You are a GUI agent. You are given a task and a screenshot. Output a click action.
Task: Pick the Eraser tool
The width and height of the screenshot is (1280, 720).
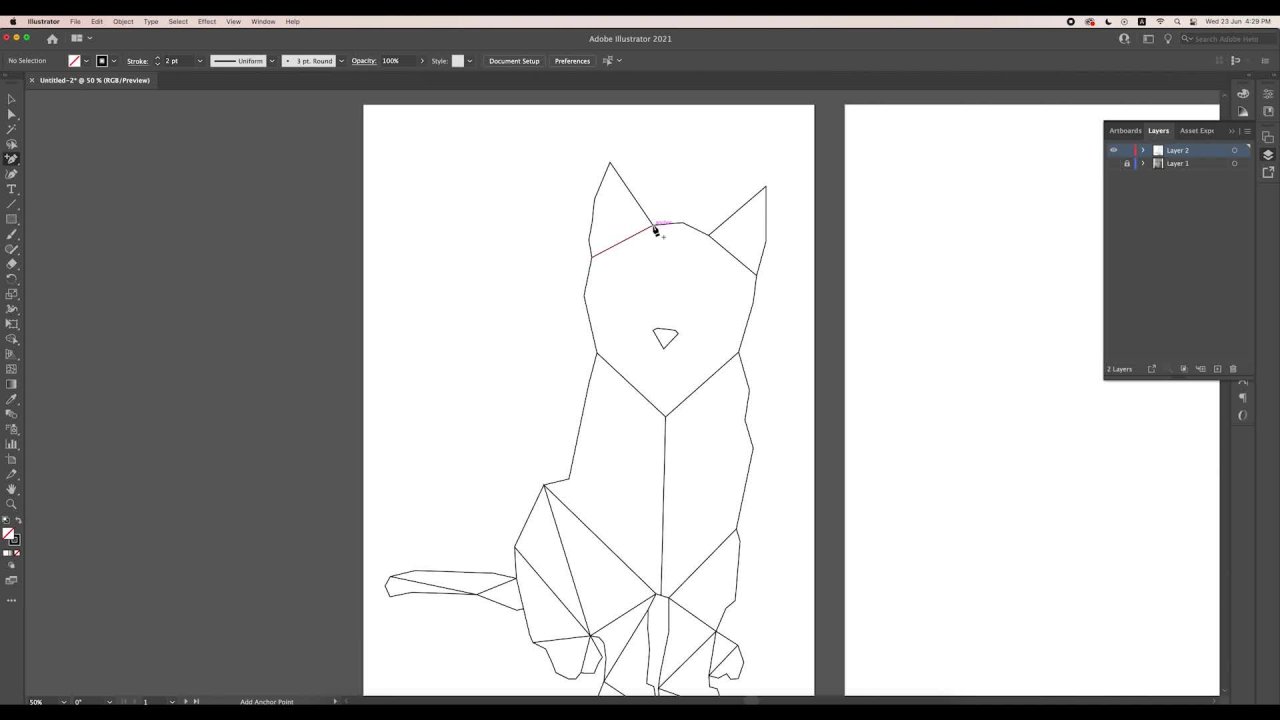pos(11,264)
